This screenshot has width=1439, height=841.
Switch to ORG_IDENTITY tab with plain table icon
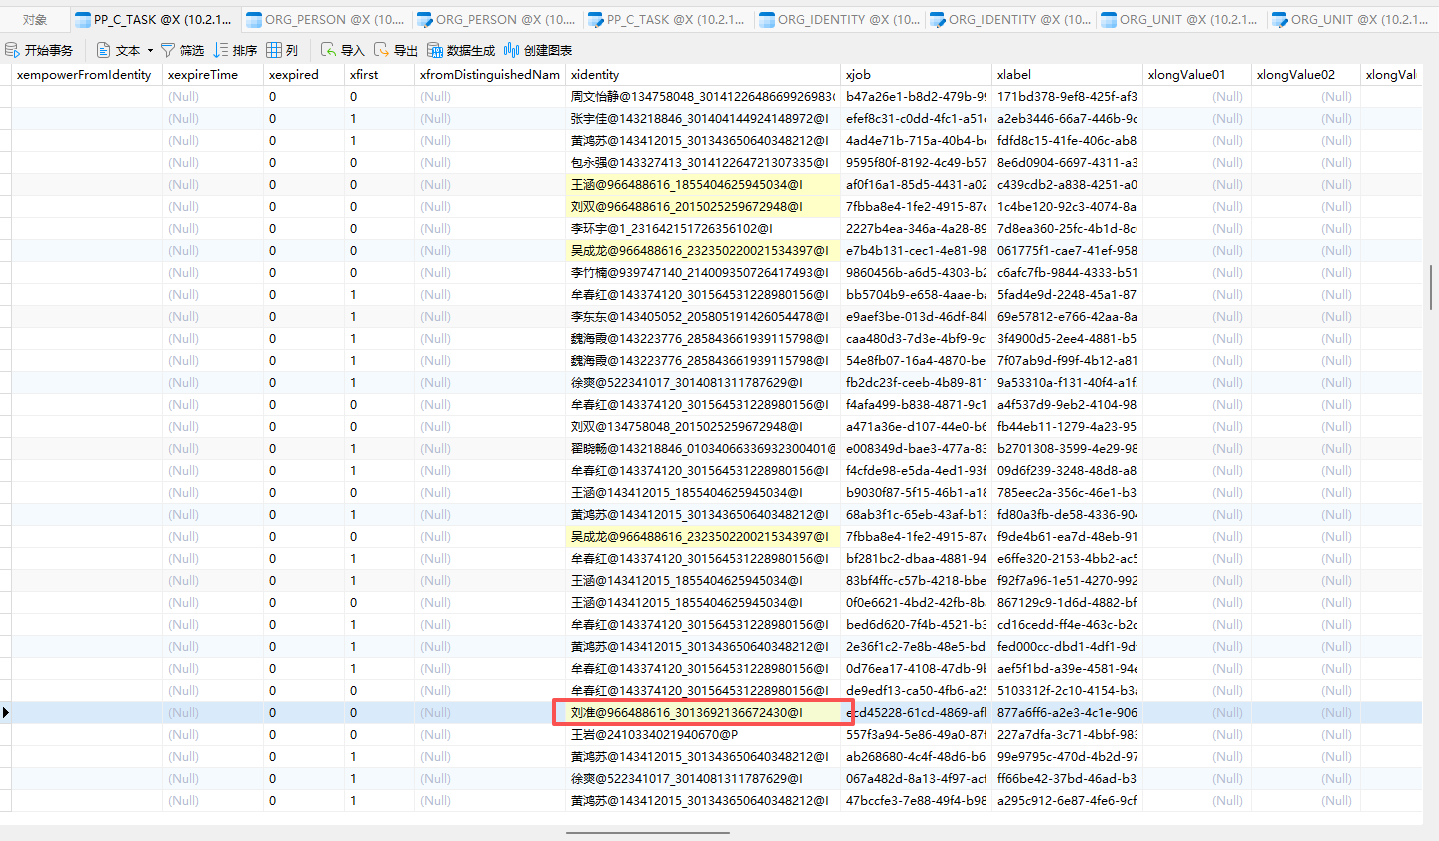tap(839, 19)
